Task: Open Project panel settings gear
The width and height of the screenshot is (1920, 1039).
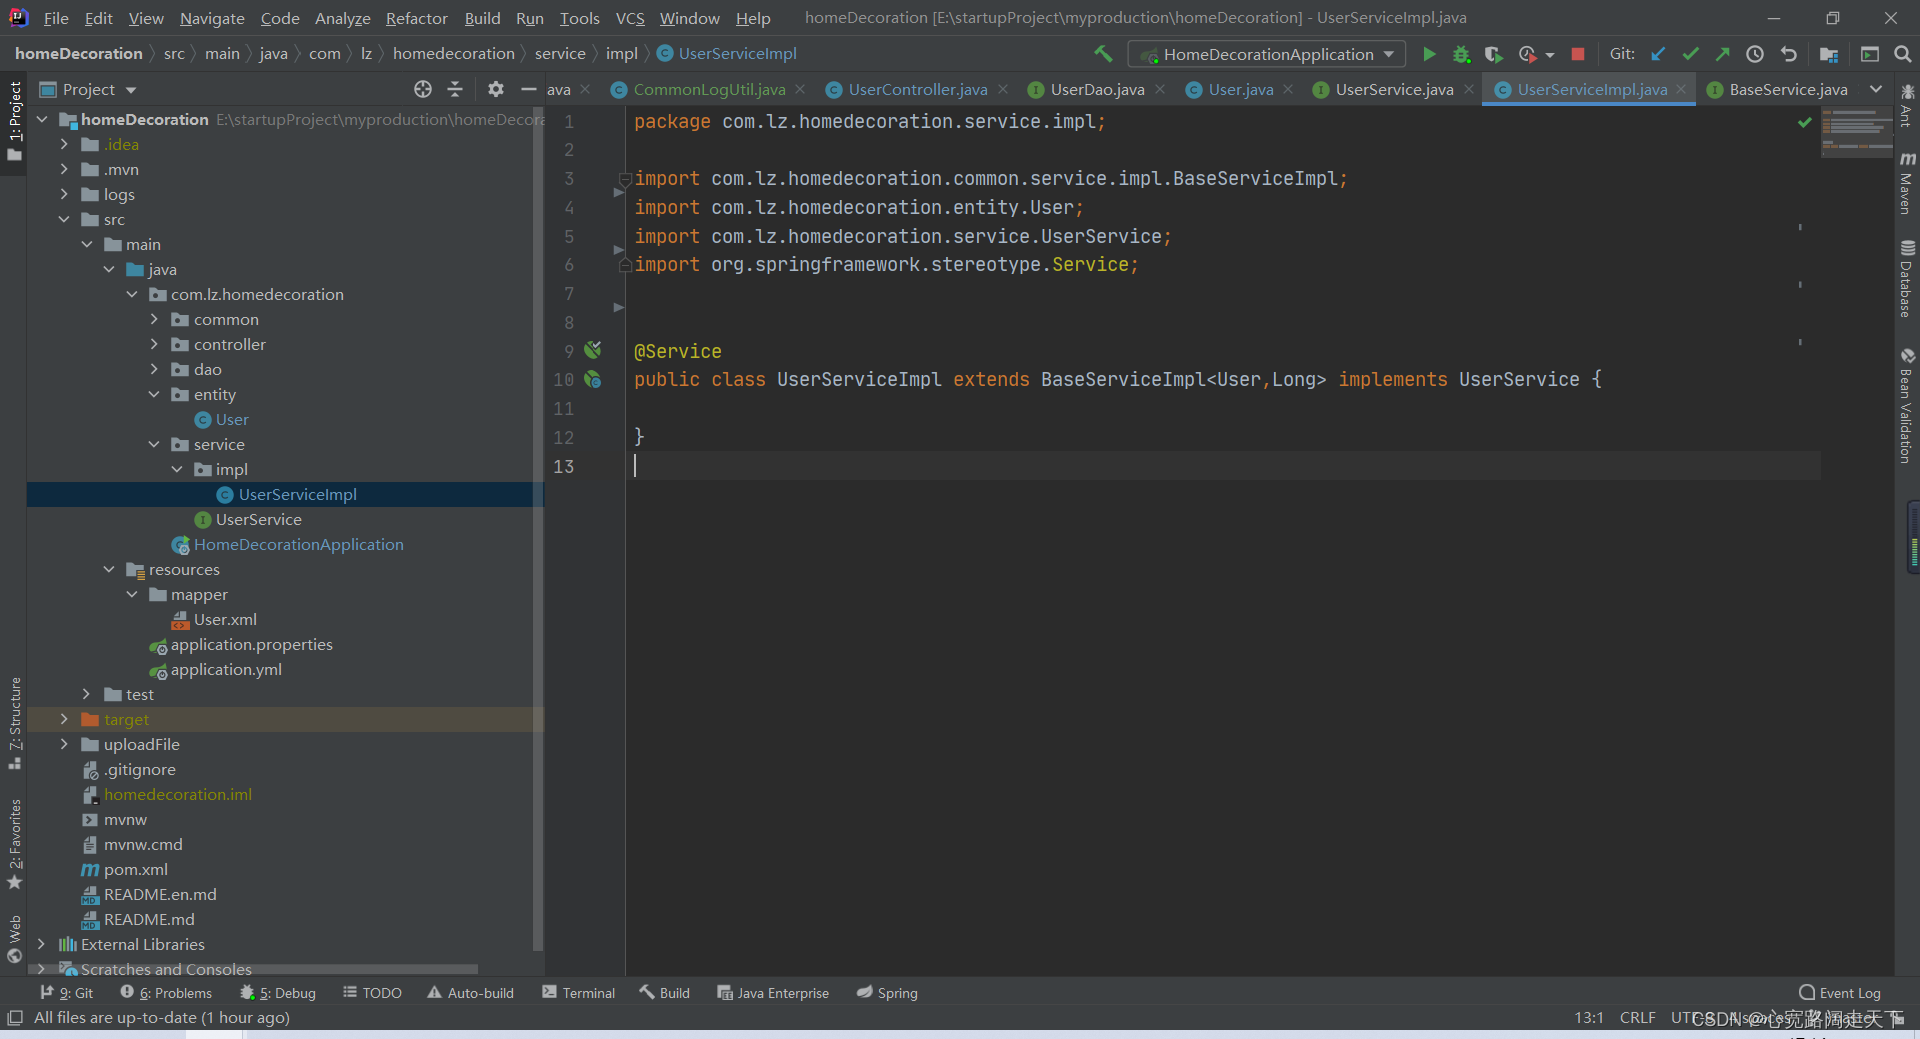Action: 495,89
